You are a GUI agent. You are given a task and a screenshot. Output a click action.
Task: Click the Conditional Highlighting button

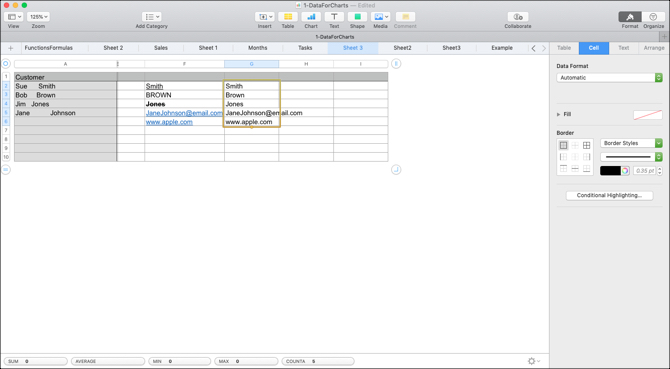click(609, 195)
